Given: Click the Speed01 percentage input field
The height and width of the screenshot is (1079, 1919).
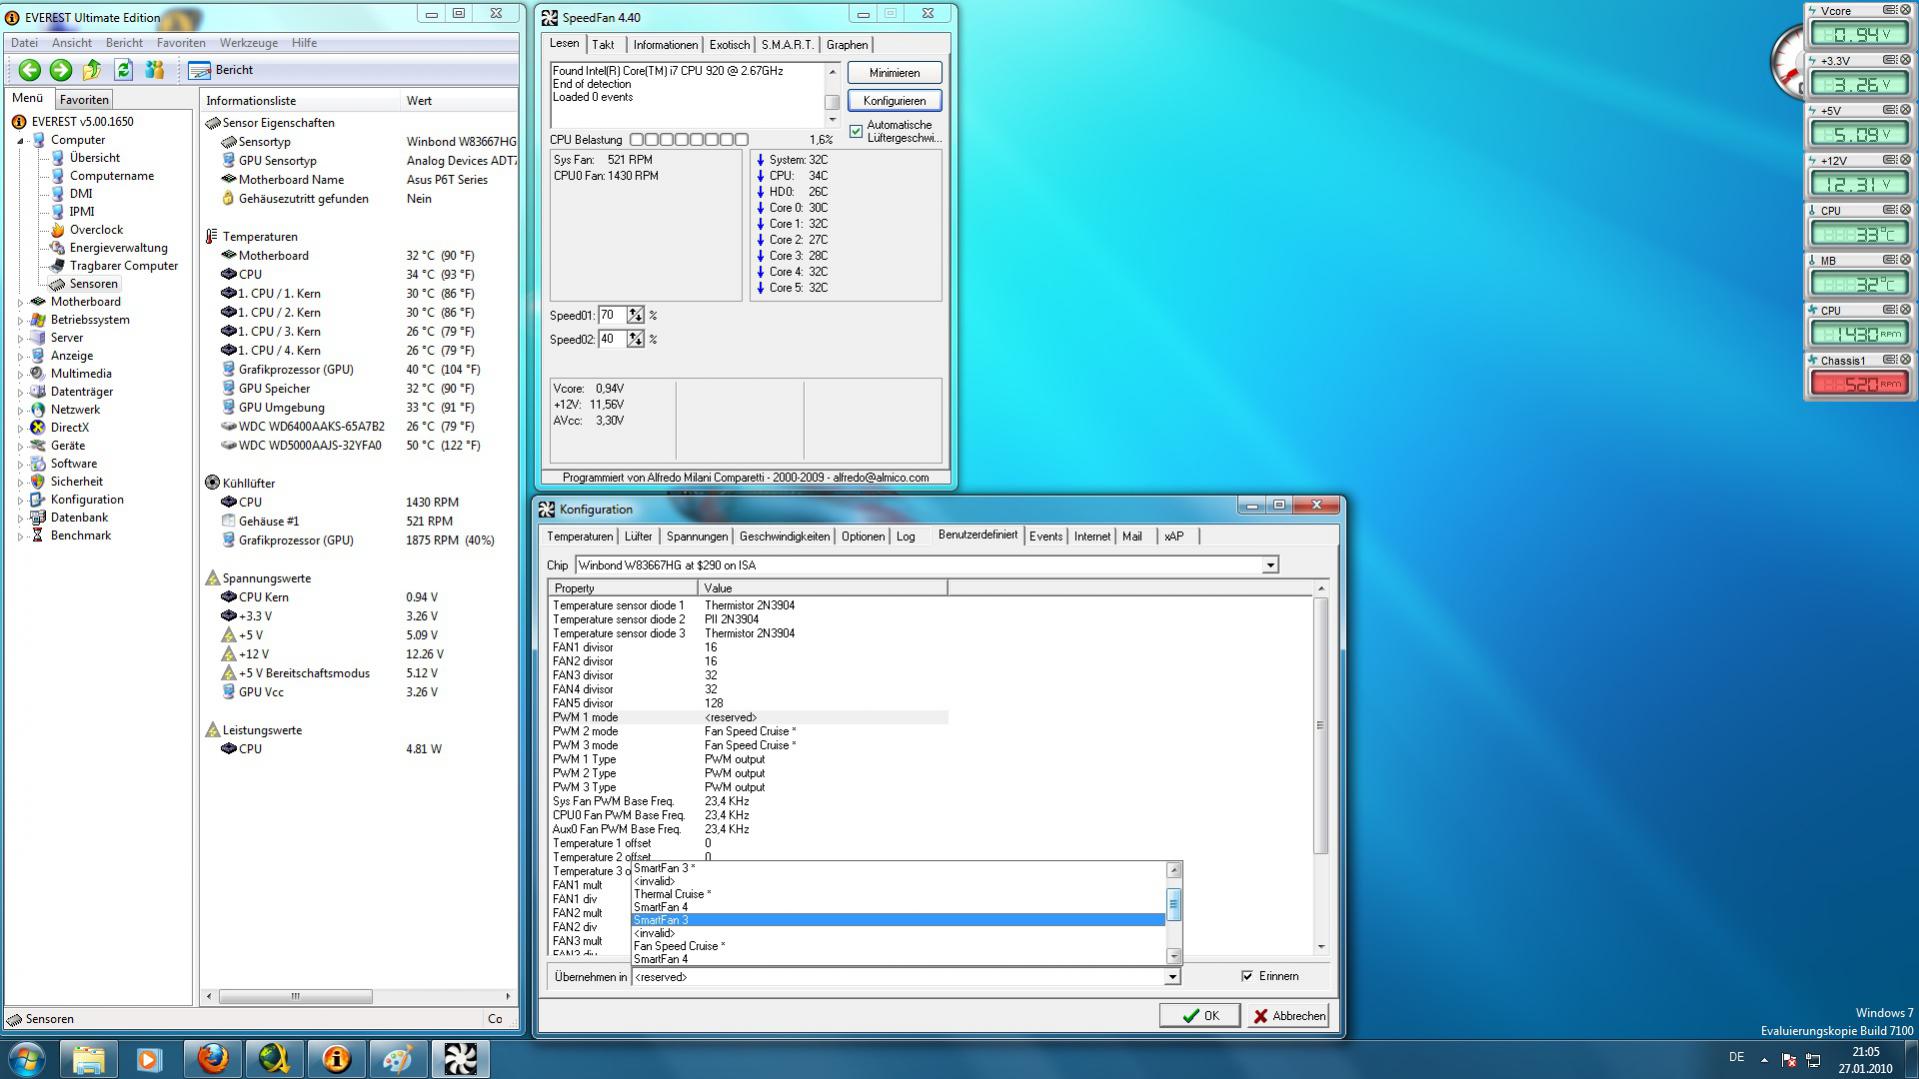Looking at the screenshot, I should click(x=612, y=315).
